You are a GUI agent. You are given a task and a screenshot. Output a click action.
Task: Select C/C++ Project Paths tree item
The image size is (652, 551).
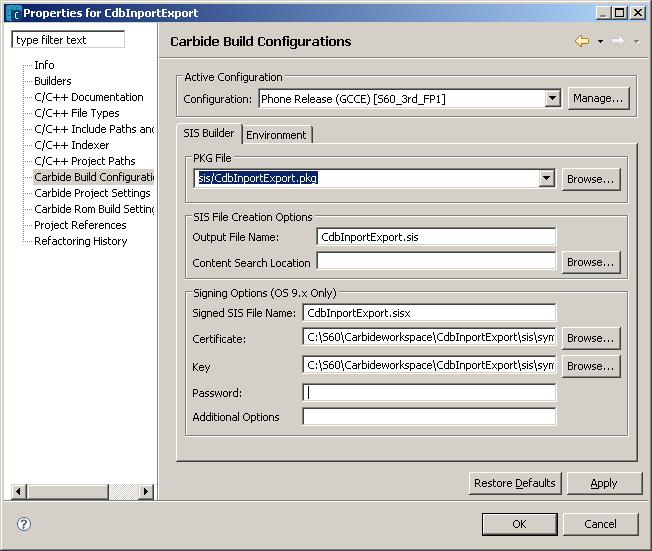85,161
